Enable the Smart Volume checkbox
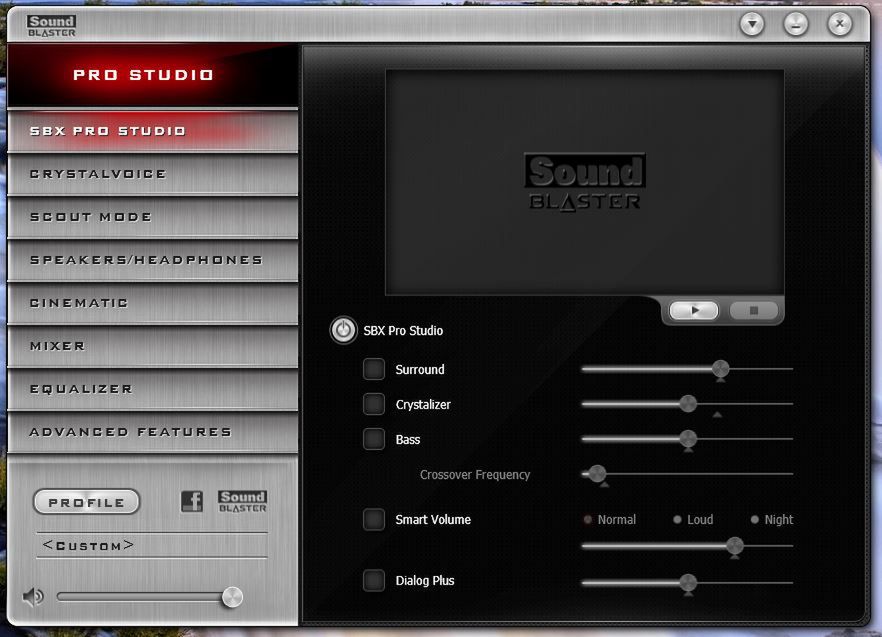 click(x=374, y=519)
